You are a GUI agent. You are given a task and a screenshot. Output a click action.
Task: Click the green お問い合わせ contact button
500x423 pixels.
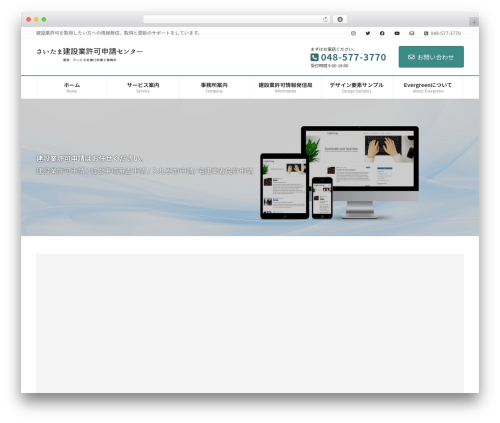[x=431, y=57]
